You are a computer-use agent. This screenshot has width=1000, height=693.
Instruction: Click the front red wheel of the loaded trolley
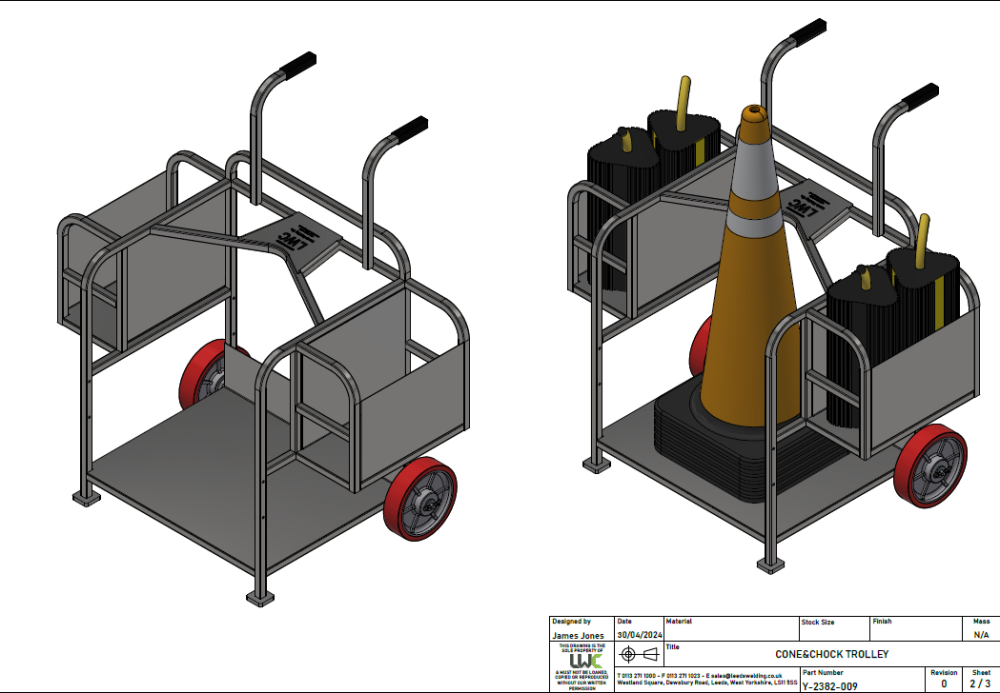click(x=931, y=466)
